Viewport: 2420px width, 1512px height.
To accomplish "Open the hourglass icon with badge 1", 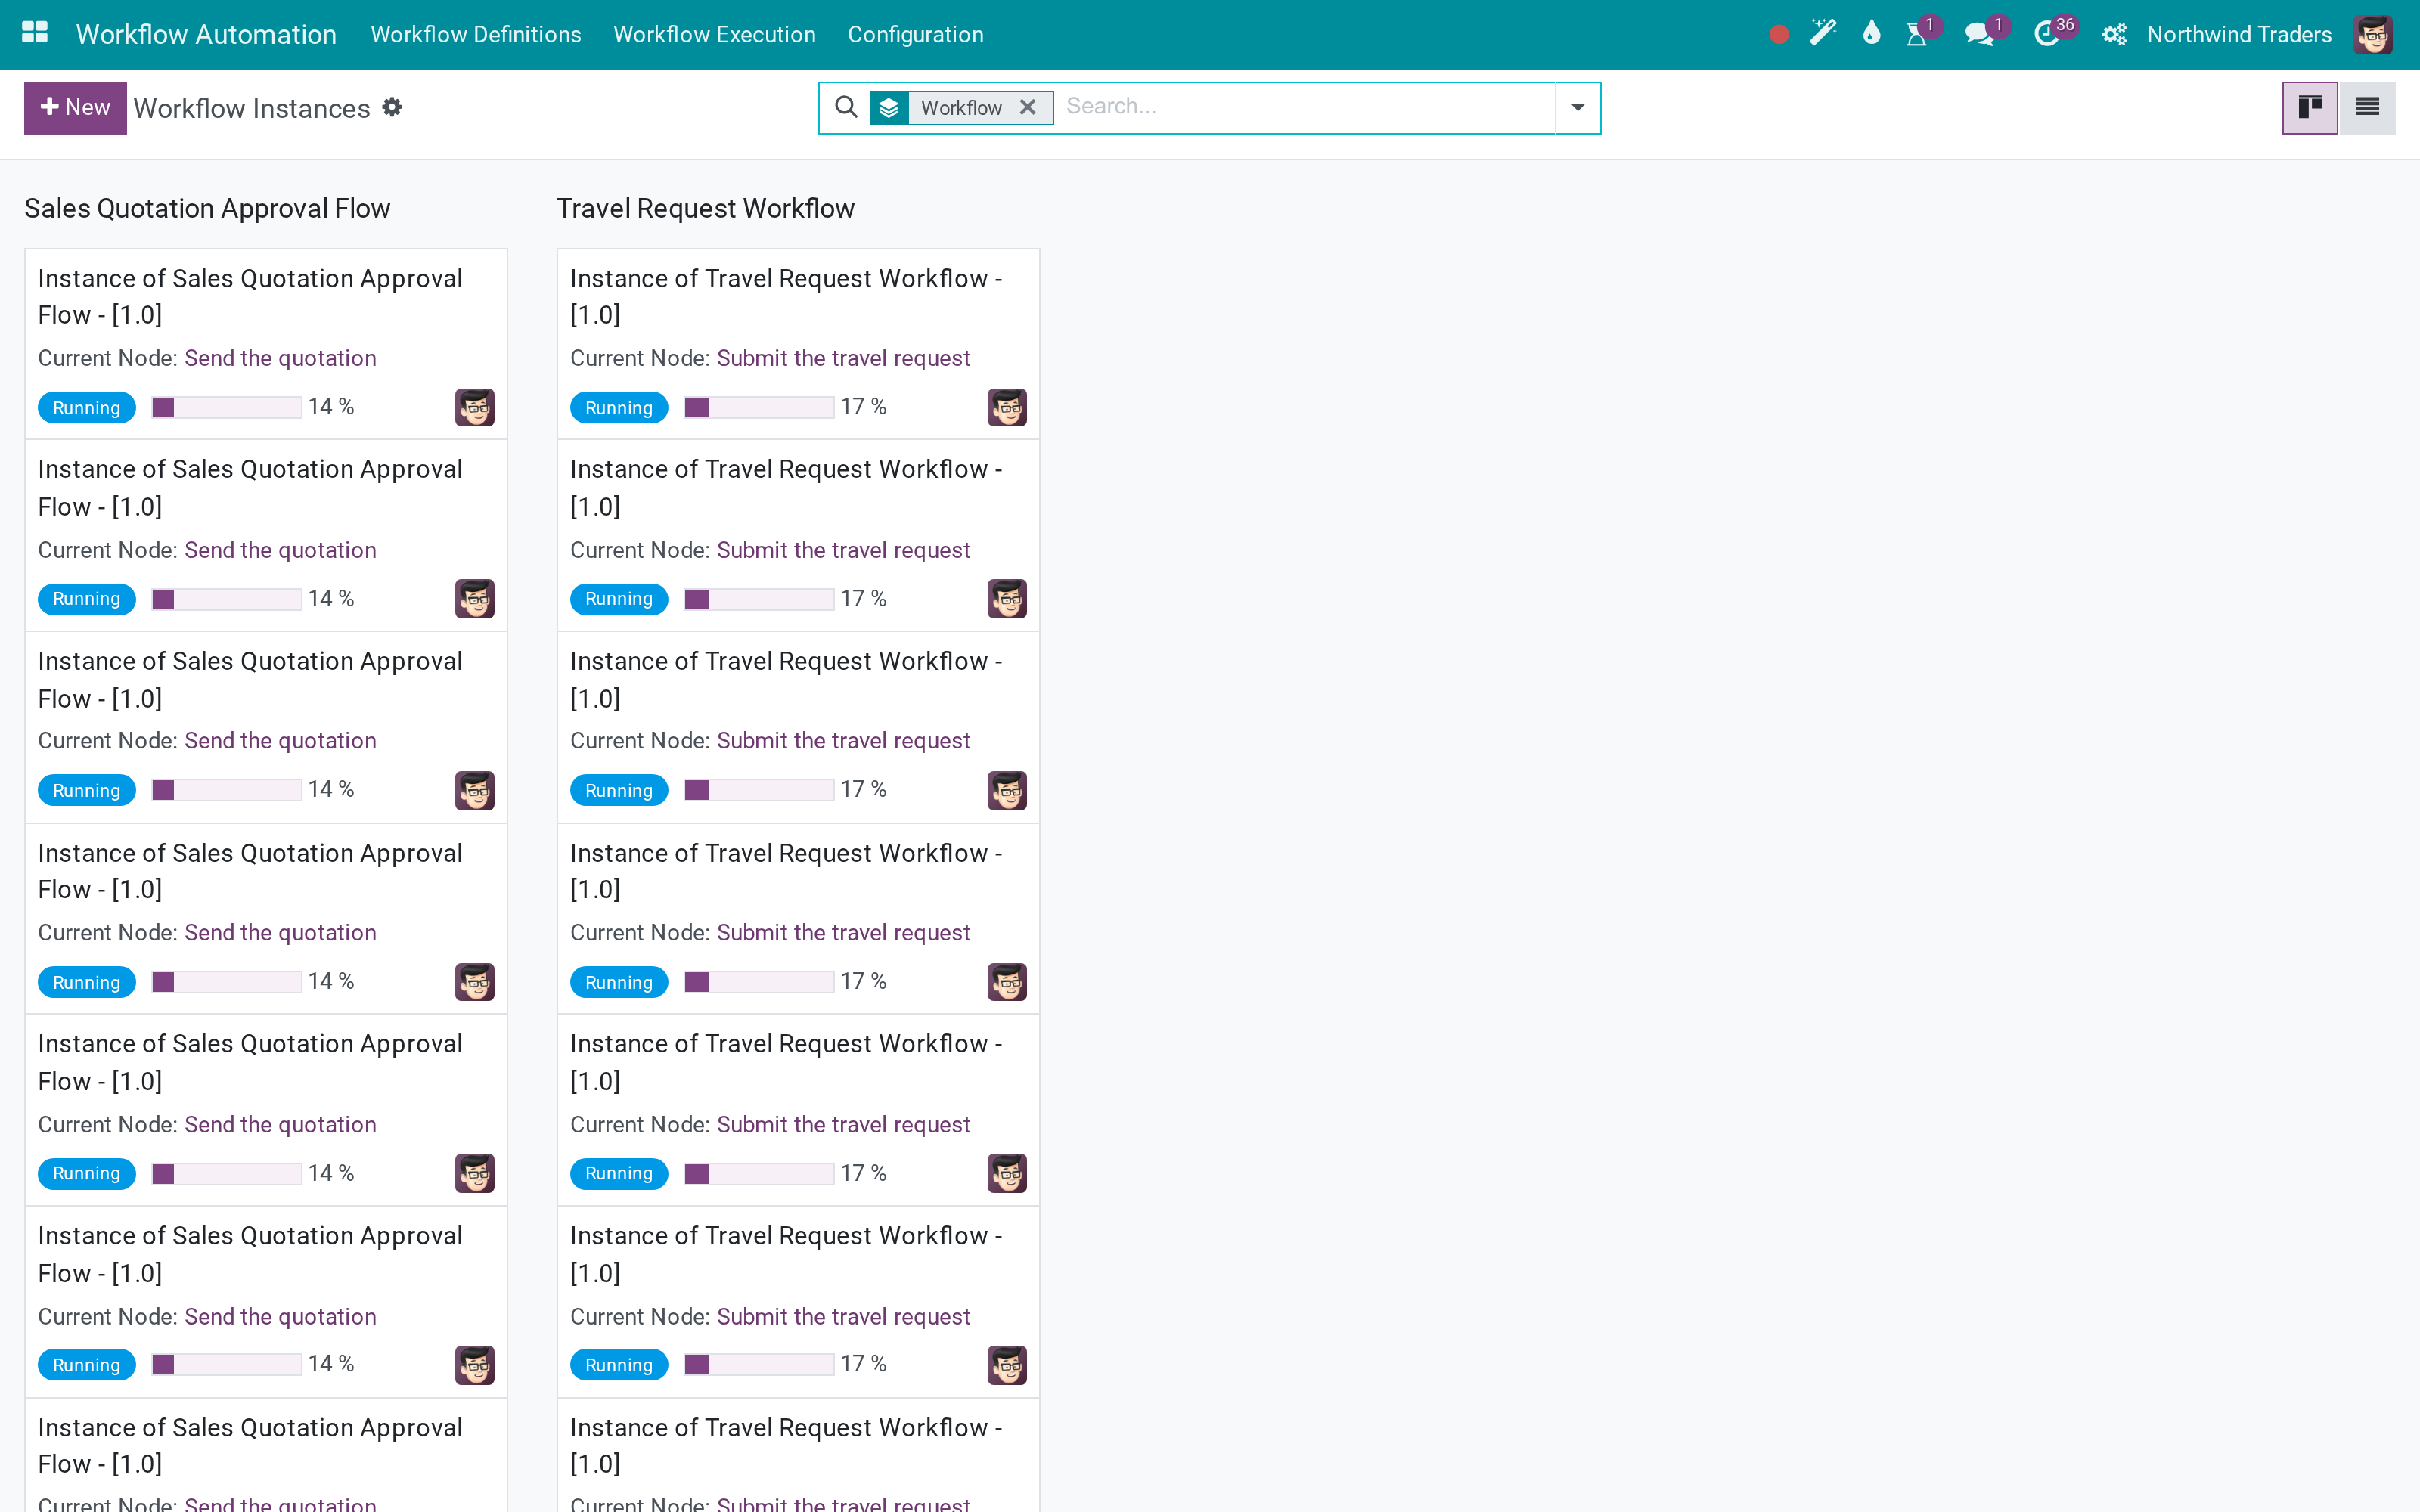I will (1917, 34).
